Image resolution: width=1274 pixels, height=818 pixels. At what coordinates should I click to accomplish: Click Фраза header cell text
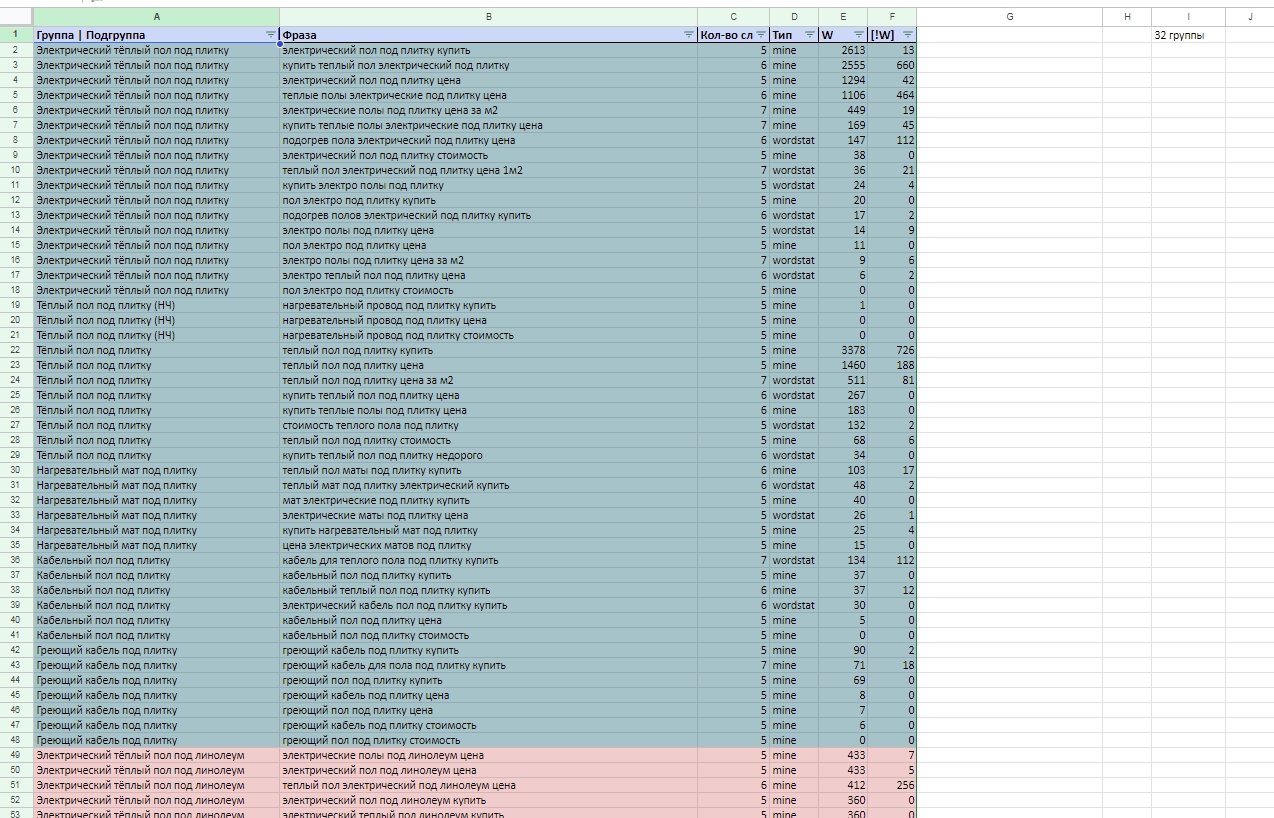pyautogui.click(x=300, y=35)
